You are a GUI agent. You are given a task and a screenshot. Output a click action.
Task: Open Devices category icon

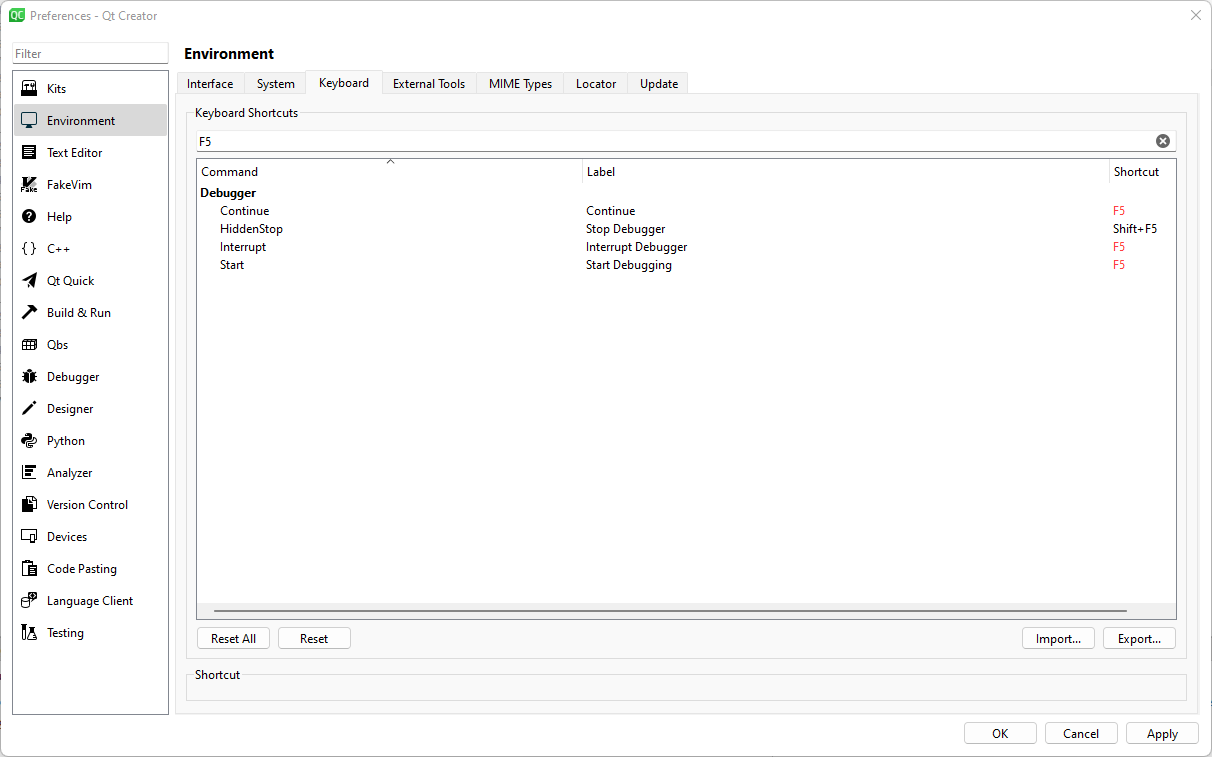(x=29, y=537)
